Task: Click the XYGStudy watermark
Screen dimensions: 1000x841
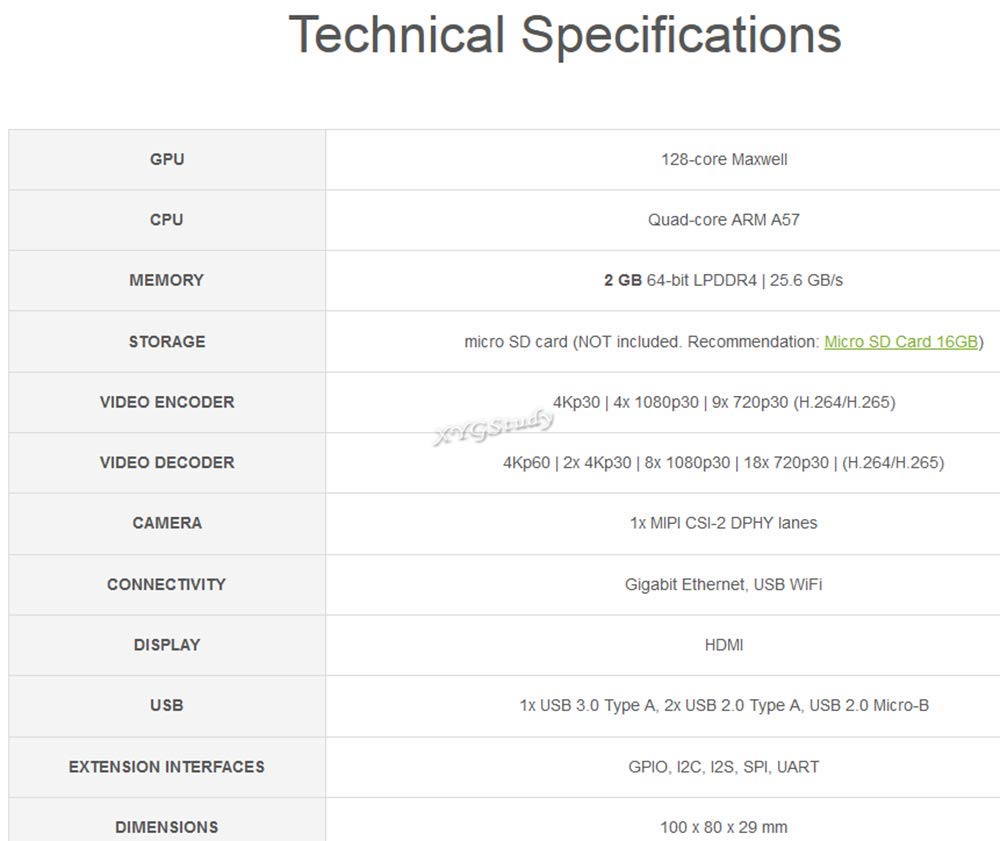Action: tap(493, 427)
